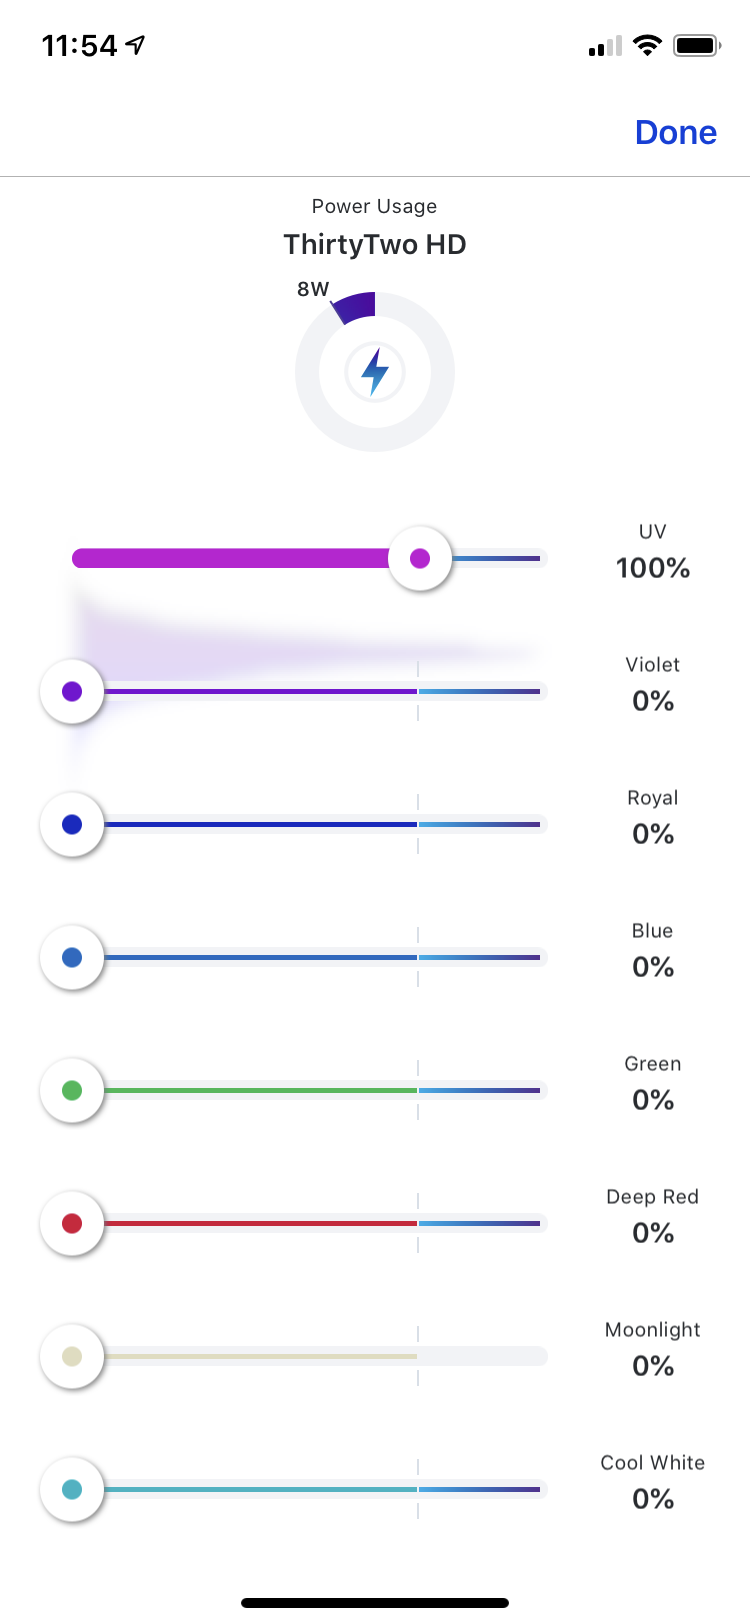Tap the Violet 0% value
This screenshot has width=750, height=1624.
click(x=653, y=701)
